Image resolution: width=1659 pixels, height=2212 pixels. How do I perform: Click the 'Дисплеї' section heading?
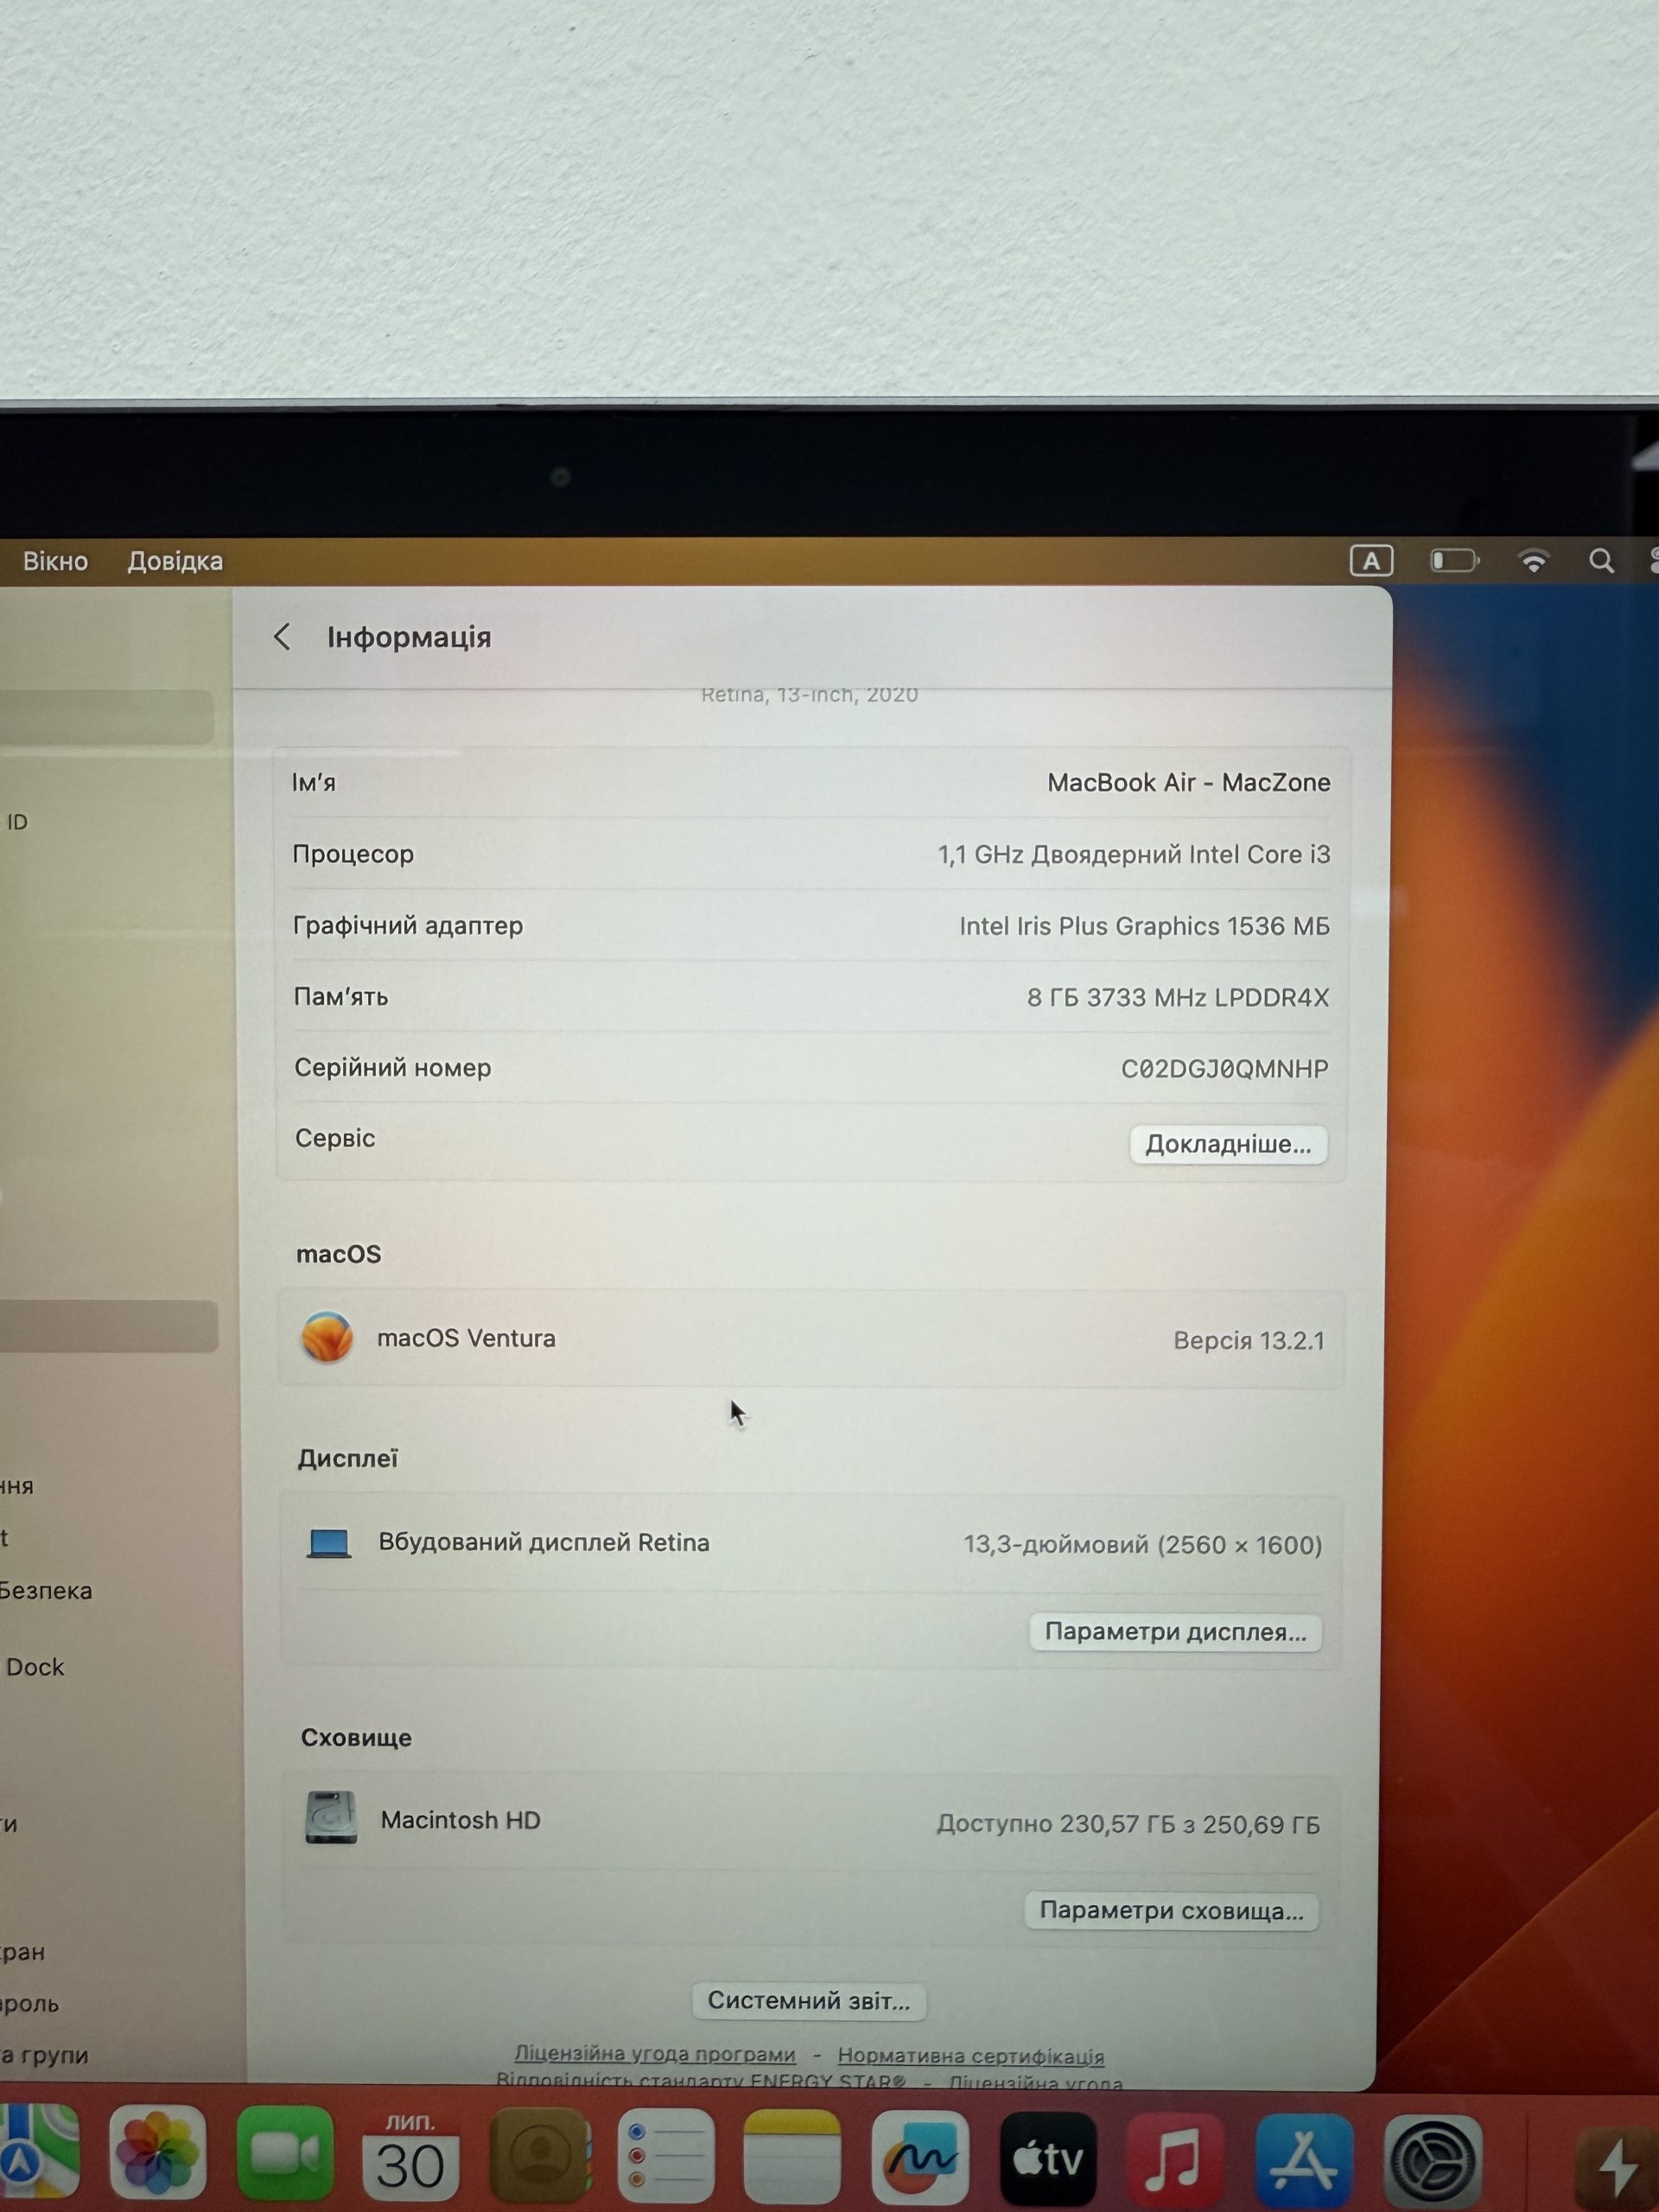point(347,1458)
